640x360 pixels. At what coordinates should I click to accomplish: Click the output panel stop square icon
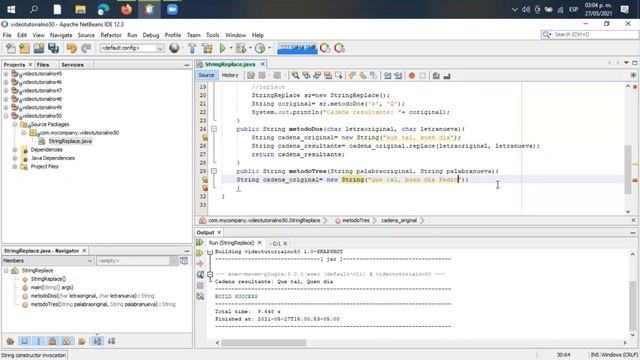[x=200, y=285]
